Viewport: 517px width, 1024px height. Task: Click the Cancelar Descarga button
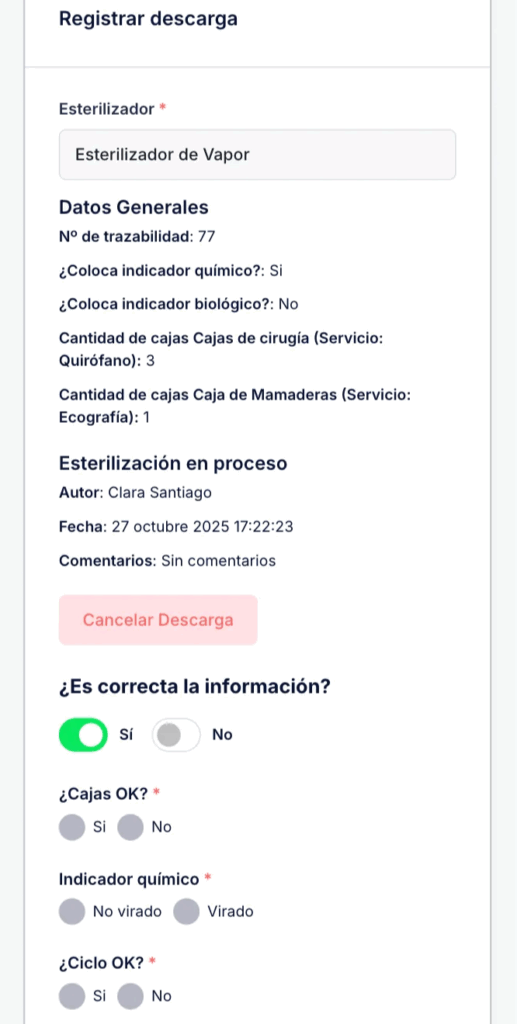(x=158, y=620)
